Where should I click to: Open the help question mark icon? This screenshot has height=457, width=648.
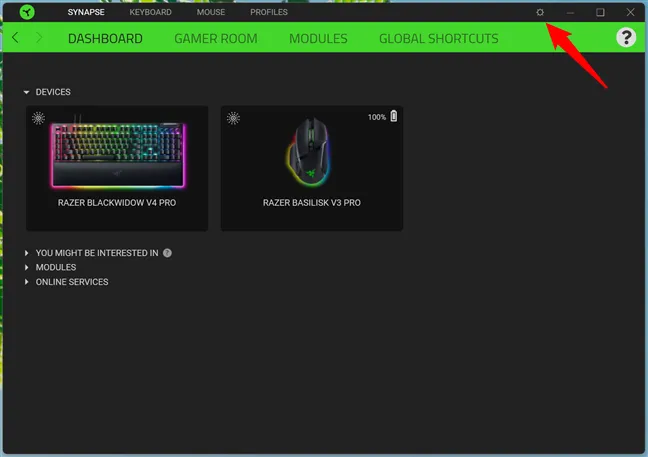click(x=626, y=38)
